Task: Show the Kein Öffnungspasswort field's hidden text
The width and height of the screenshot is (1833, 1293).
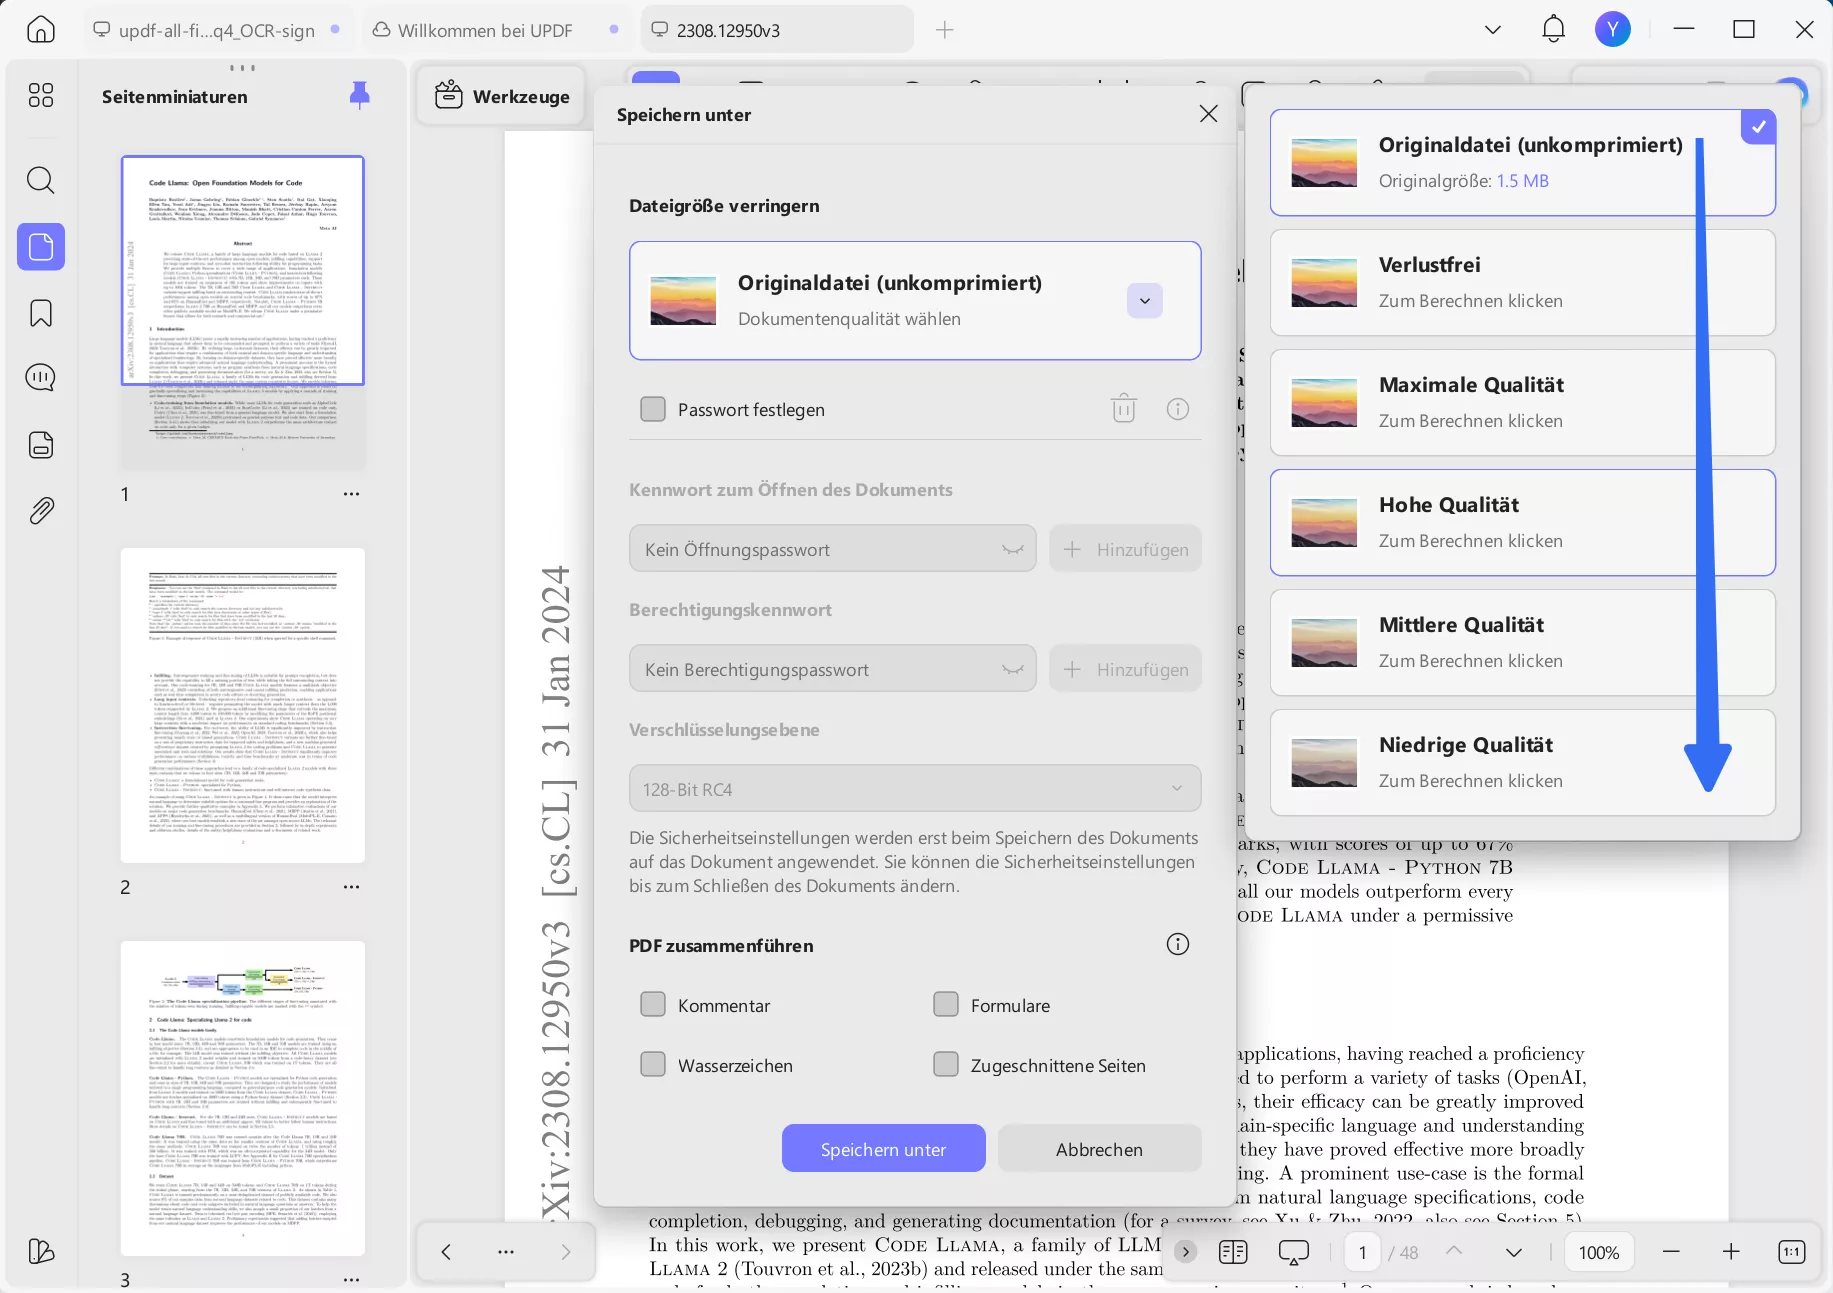Action: pos(1013,549)
